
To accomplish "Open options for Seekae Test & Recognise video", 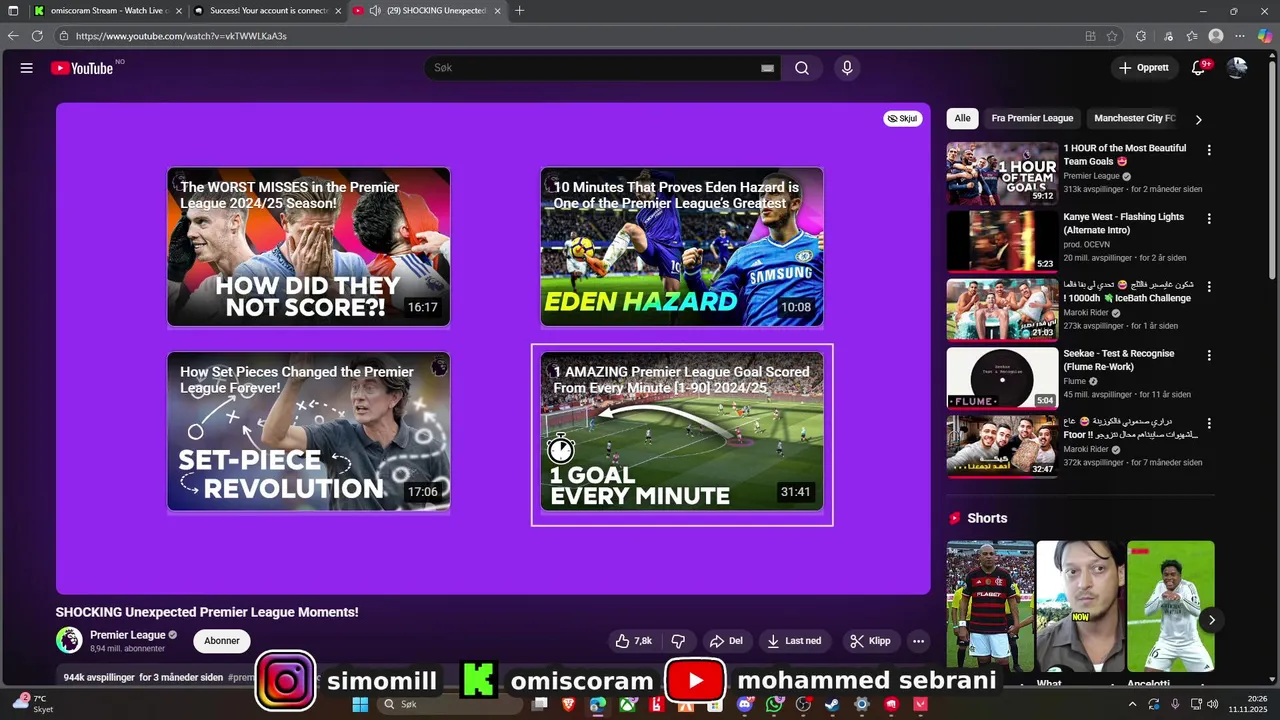I will 1209,355.
